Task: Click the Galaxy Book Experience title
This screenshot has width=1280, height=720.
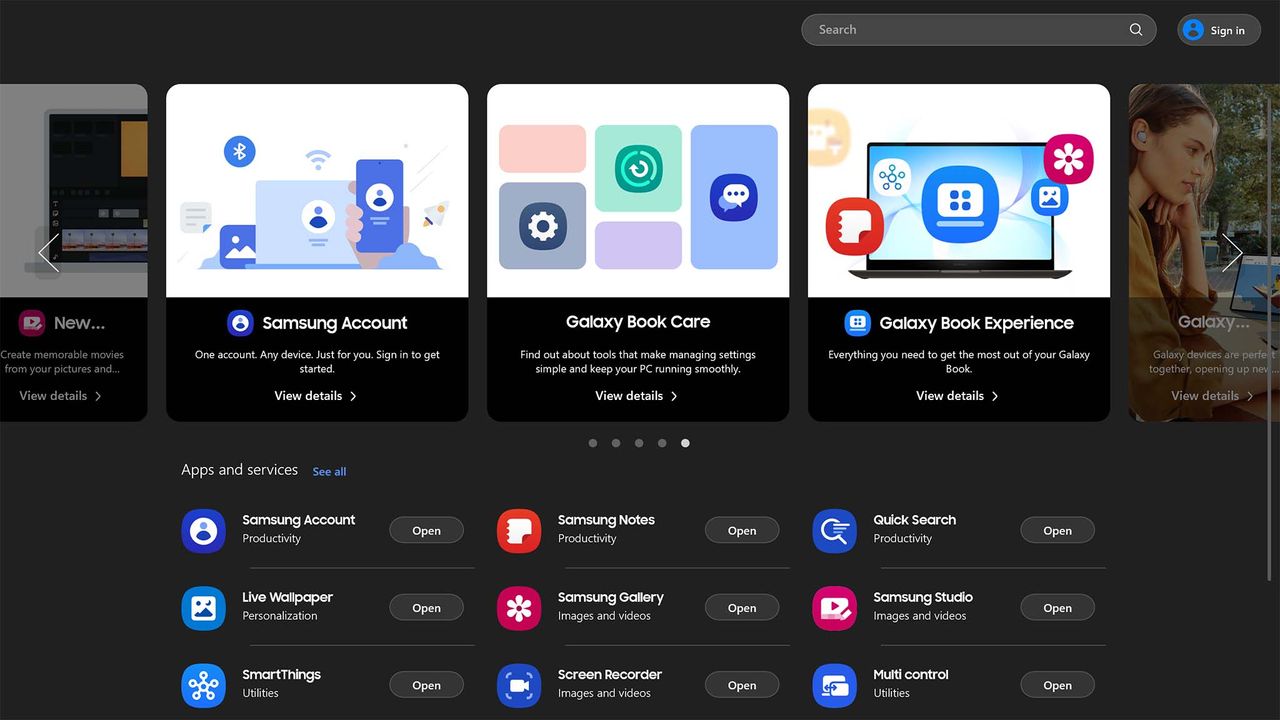Action: pyautogui.click(x=977, y=323)
